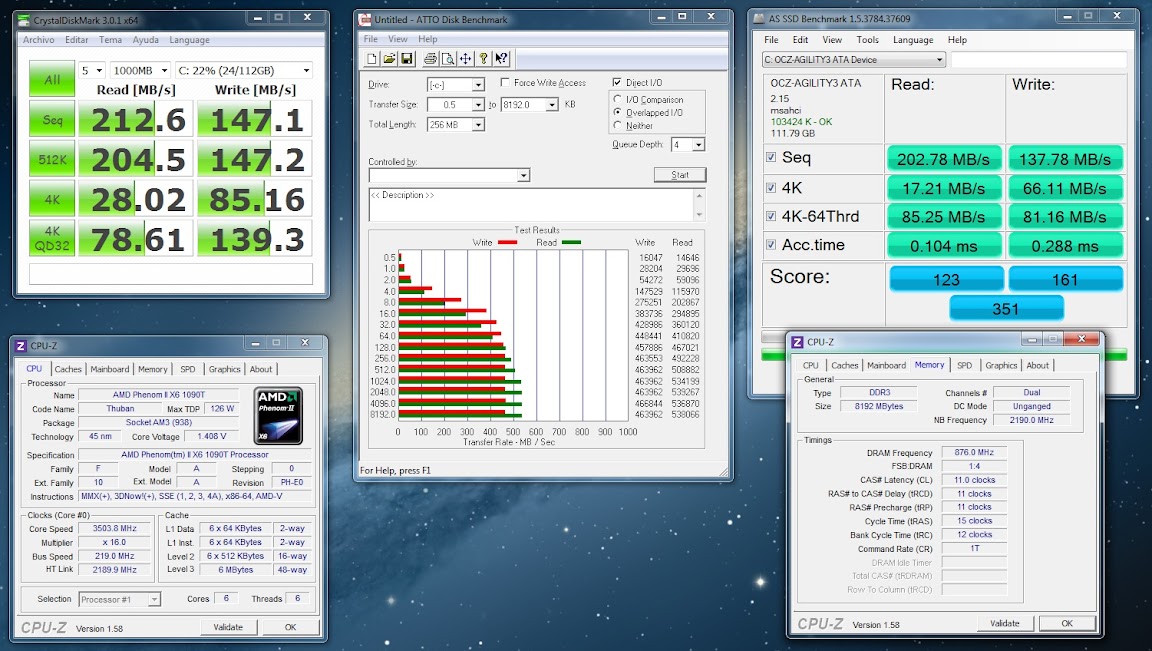Start the 512K test in CrystalDiskMark

click(51, 159)
